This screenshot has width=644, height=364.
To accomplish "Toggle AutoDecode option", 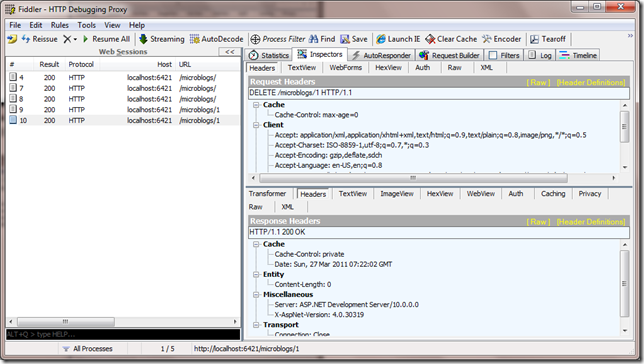I will (x=216, y=39).
